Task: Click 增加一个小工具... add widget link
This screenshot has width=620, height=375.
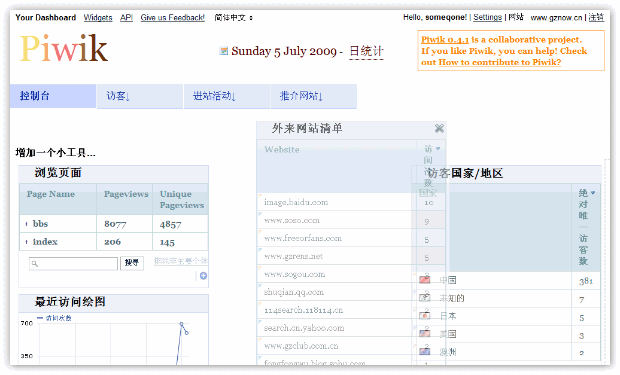Action: [x=55, y=153]
